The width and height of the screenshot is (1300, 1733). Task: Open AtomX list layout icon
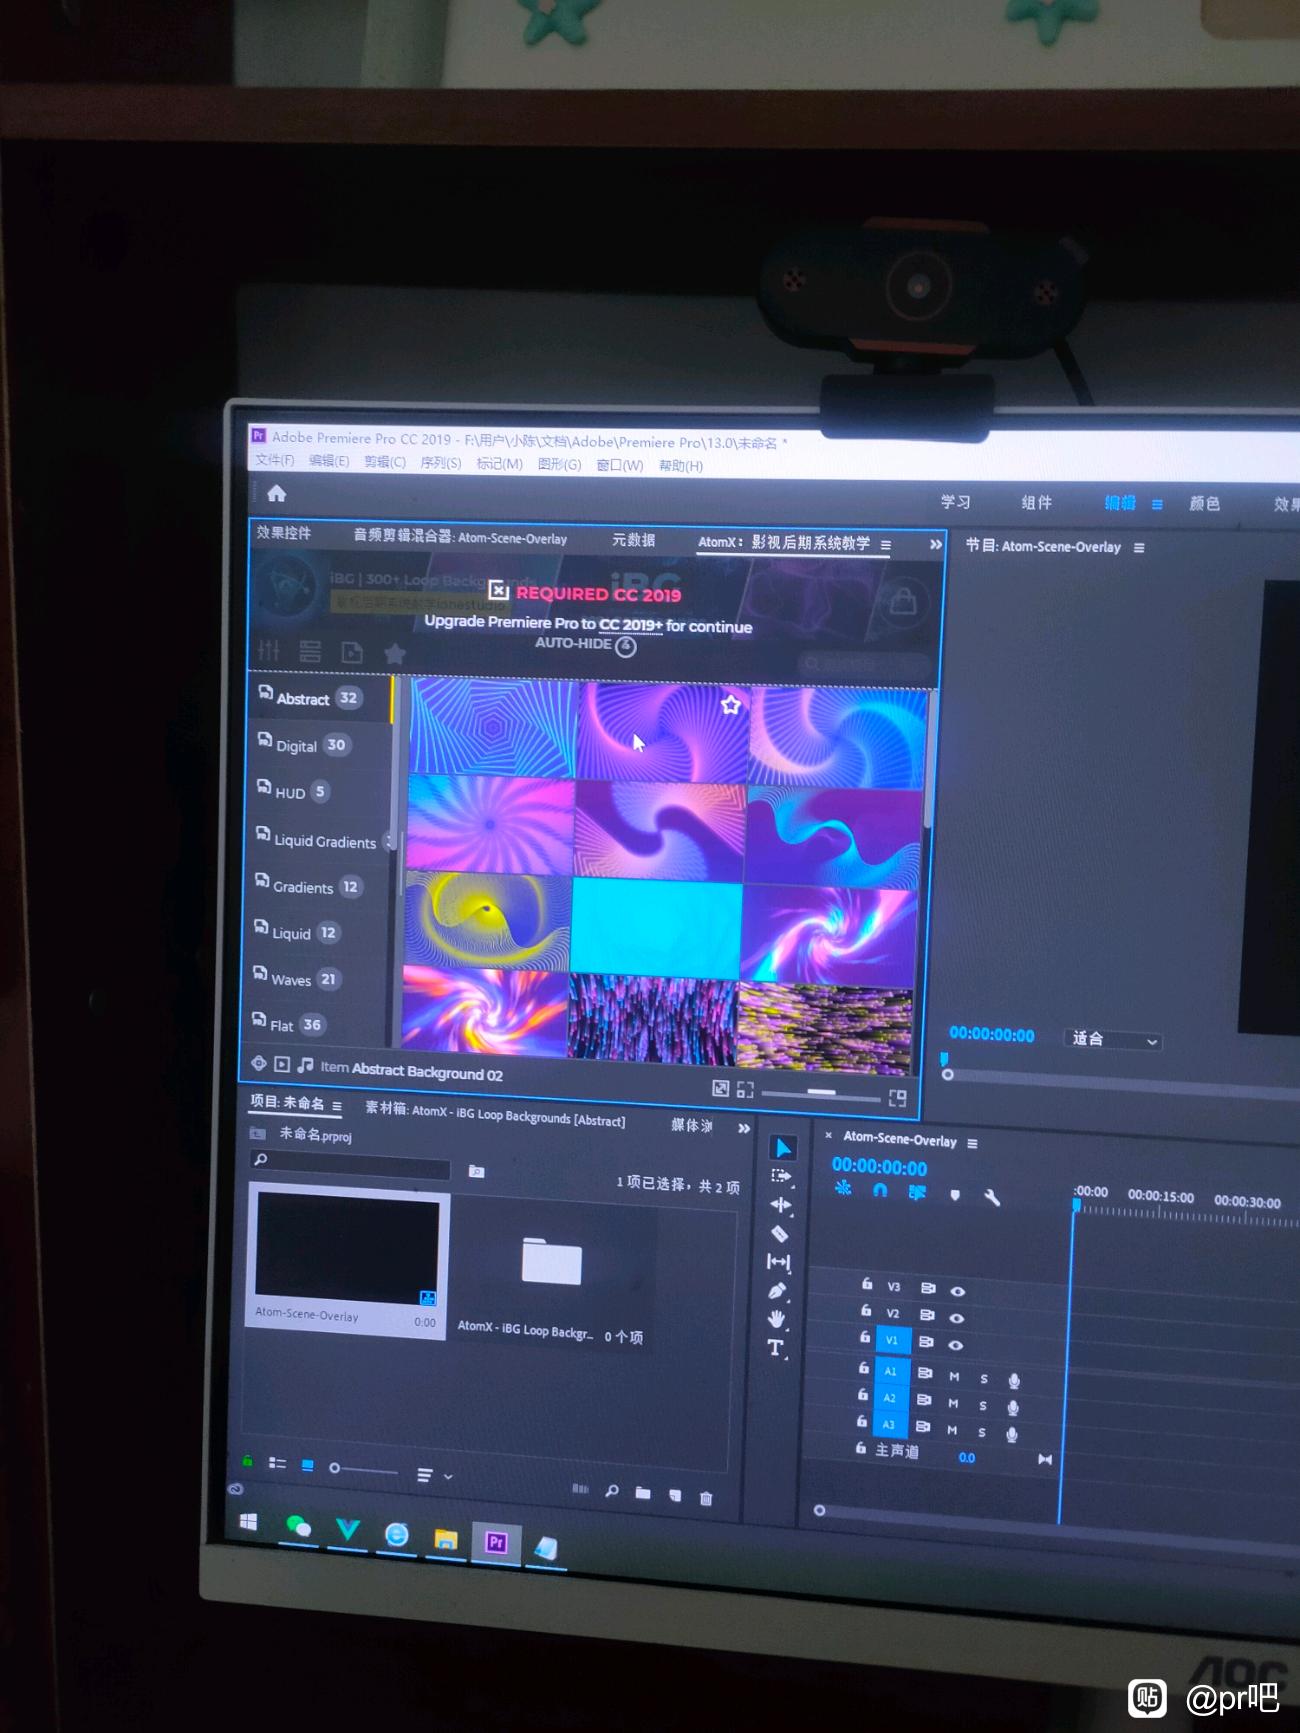point(310,652)
